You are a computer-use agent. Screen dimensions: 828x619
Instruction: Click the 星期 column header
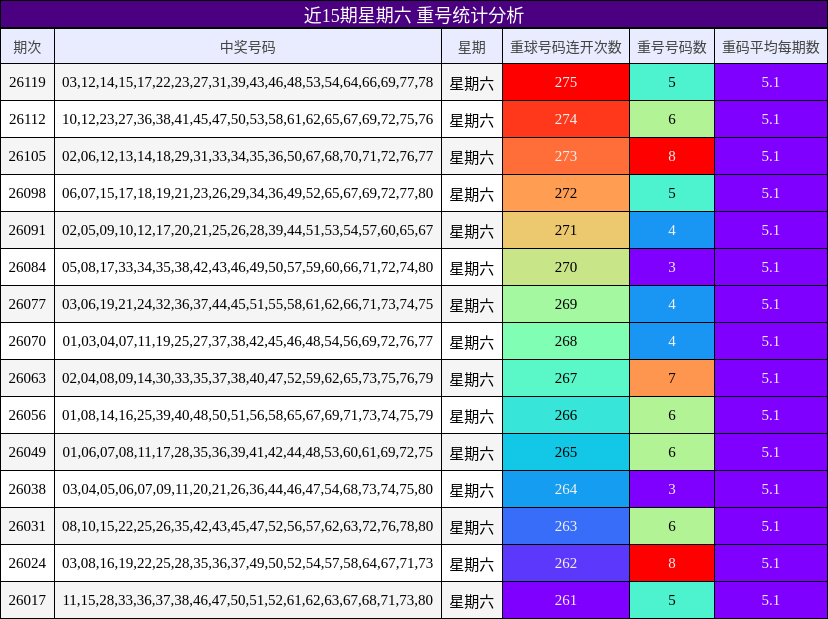tap(472, 46)
